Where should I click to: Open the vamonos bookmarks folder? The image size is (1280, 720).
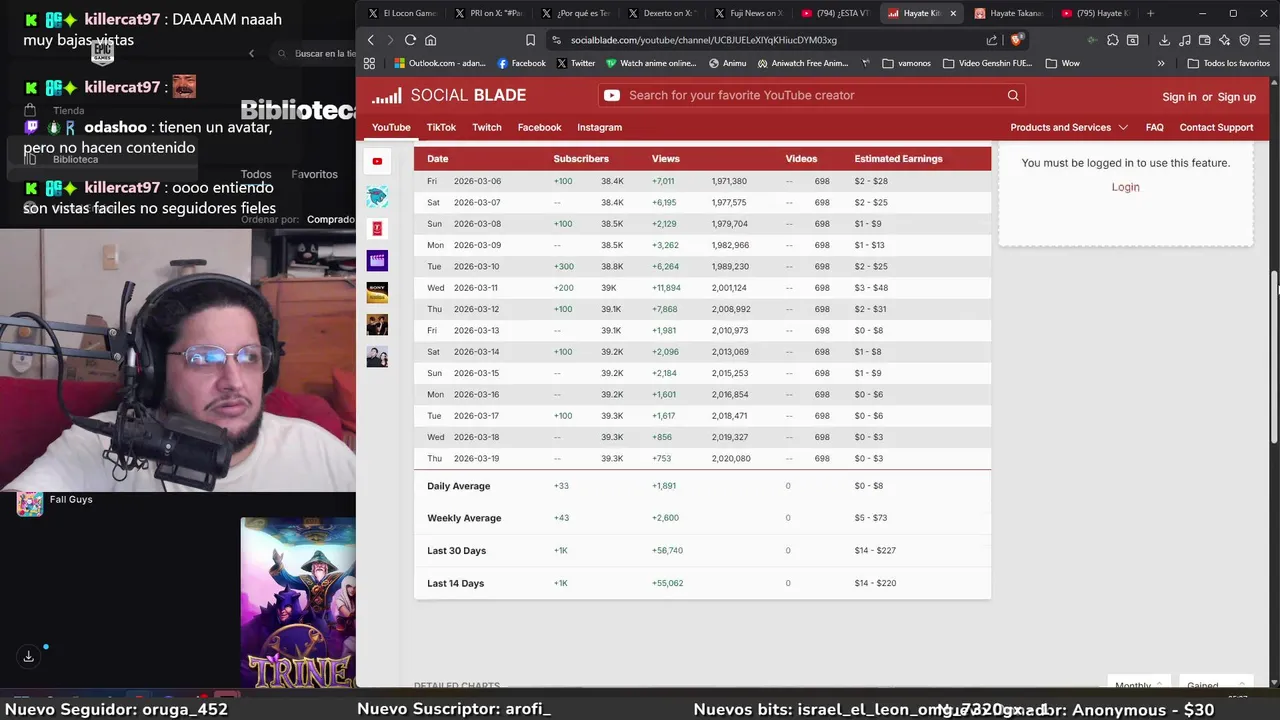(x=906, y=63)
